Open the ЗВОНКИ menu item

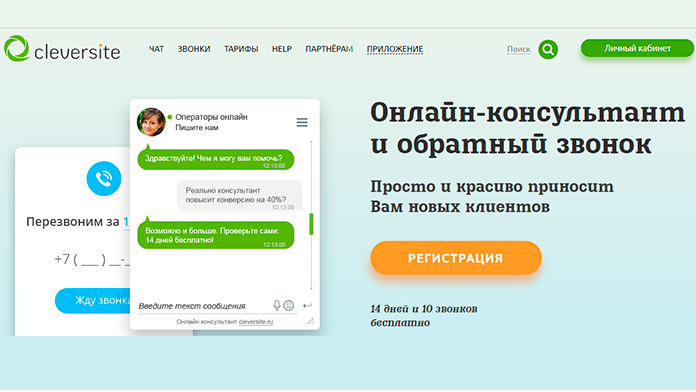pos(194,49)
